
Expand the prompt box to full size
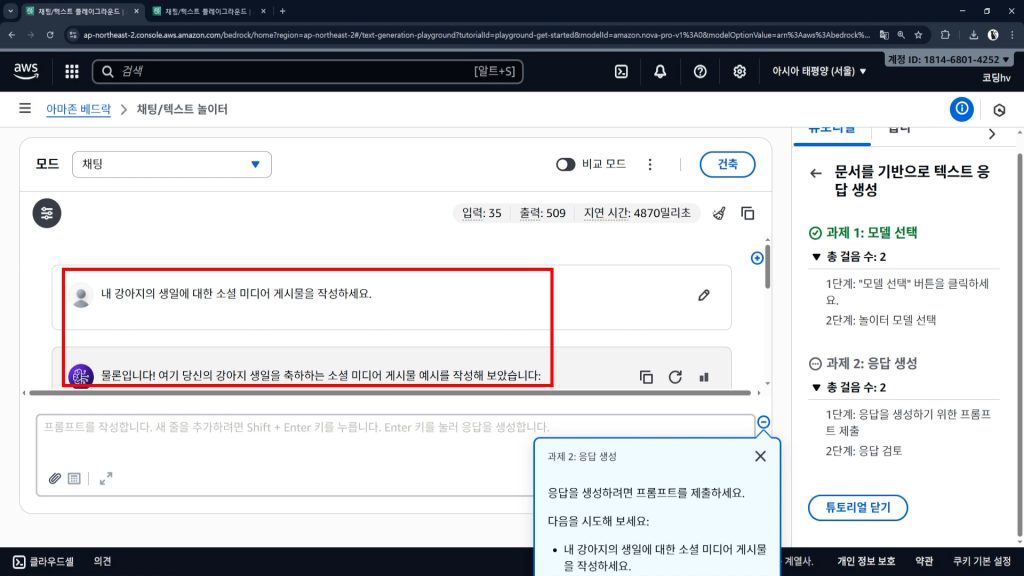(106, 479)
